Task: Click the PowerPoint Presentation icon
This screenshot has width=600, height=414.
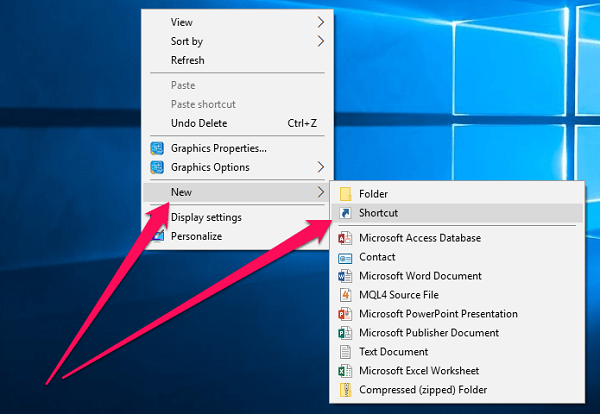Action: [345, 314]
